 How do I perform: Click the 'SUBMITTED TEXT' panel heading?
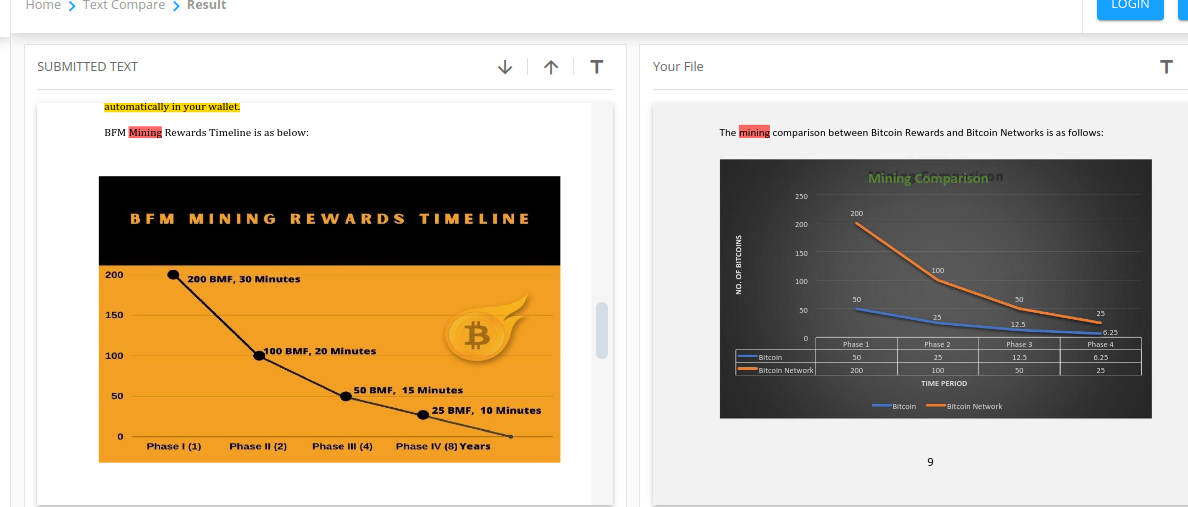coord(88,67)
